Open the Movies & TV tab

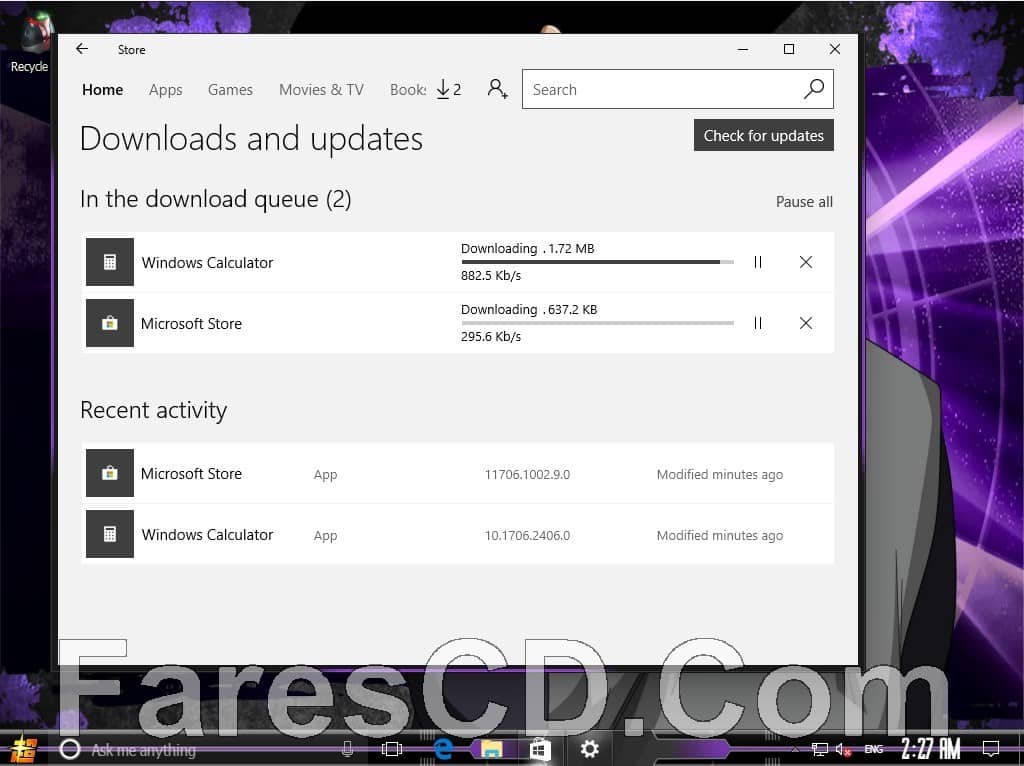click(x=321, y=89)
